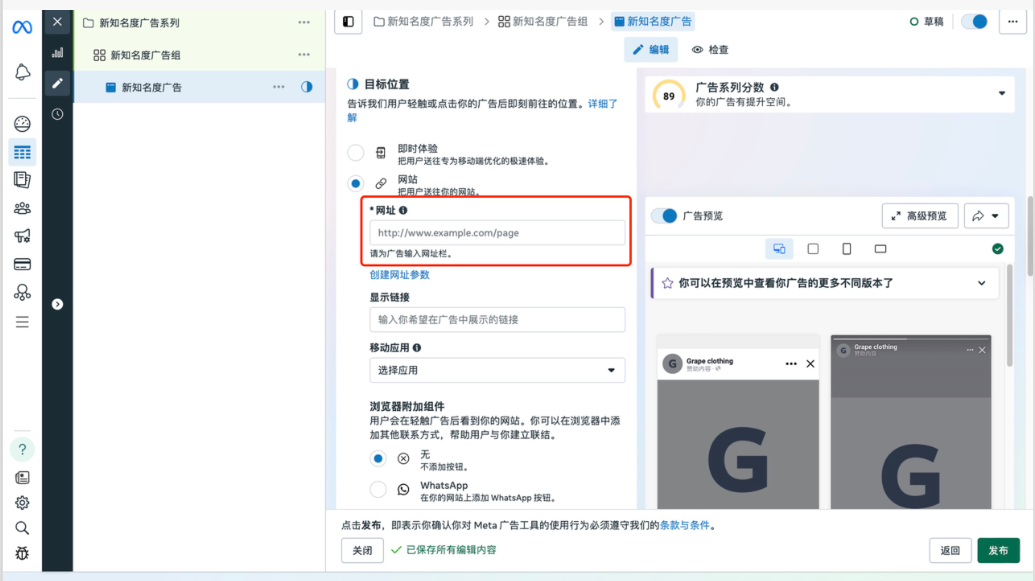Screen dimensions: 1035x581
Task: Click the megaphone ads icon in sidebar
Action: (22, 236)
